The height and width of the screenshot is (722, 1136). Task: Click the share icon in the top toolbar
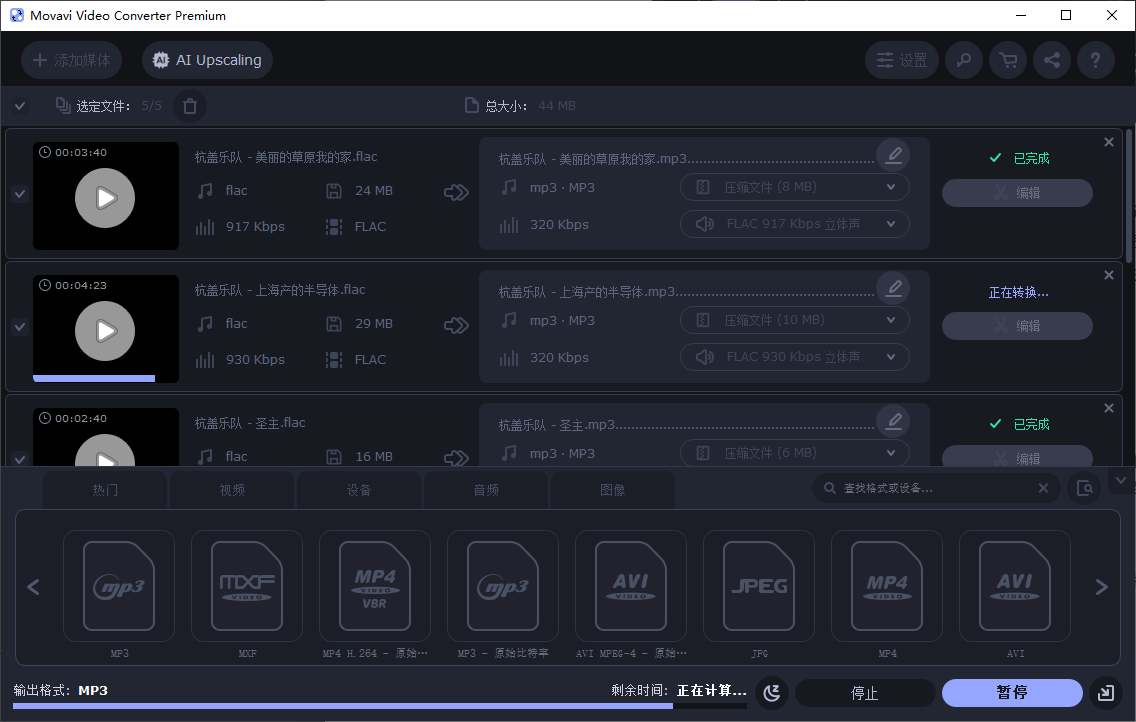[1051, 60]
